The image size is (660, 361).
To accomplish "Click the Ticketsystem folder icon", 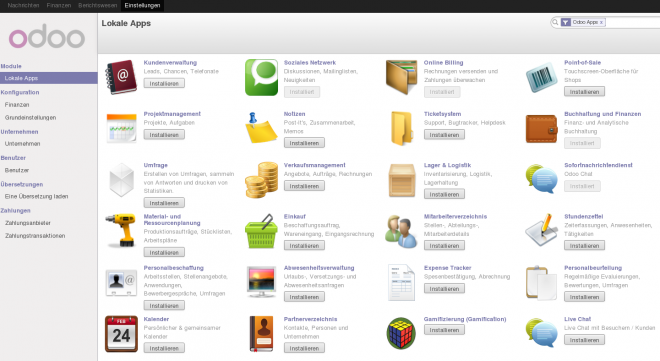I will [x=402, y=128].
